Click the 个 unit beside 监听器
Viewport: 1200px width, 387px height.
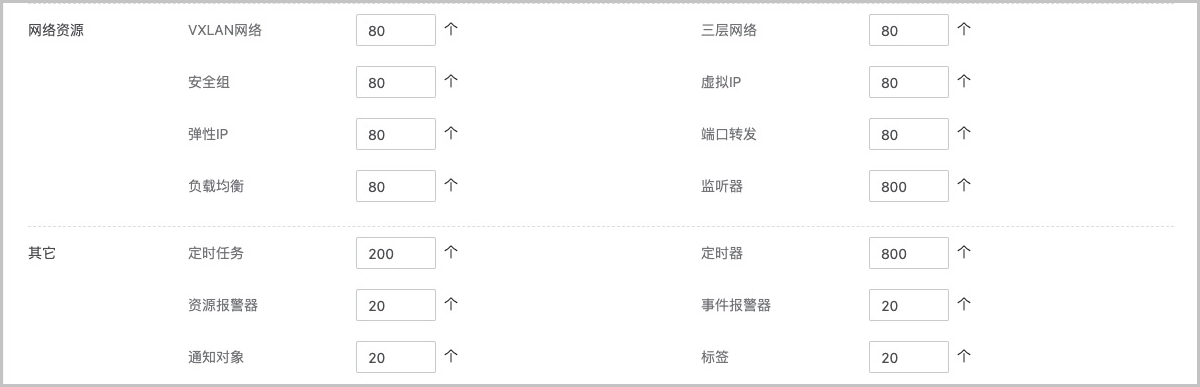tap(964, 185)
